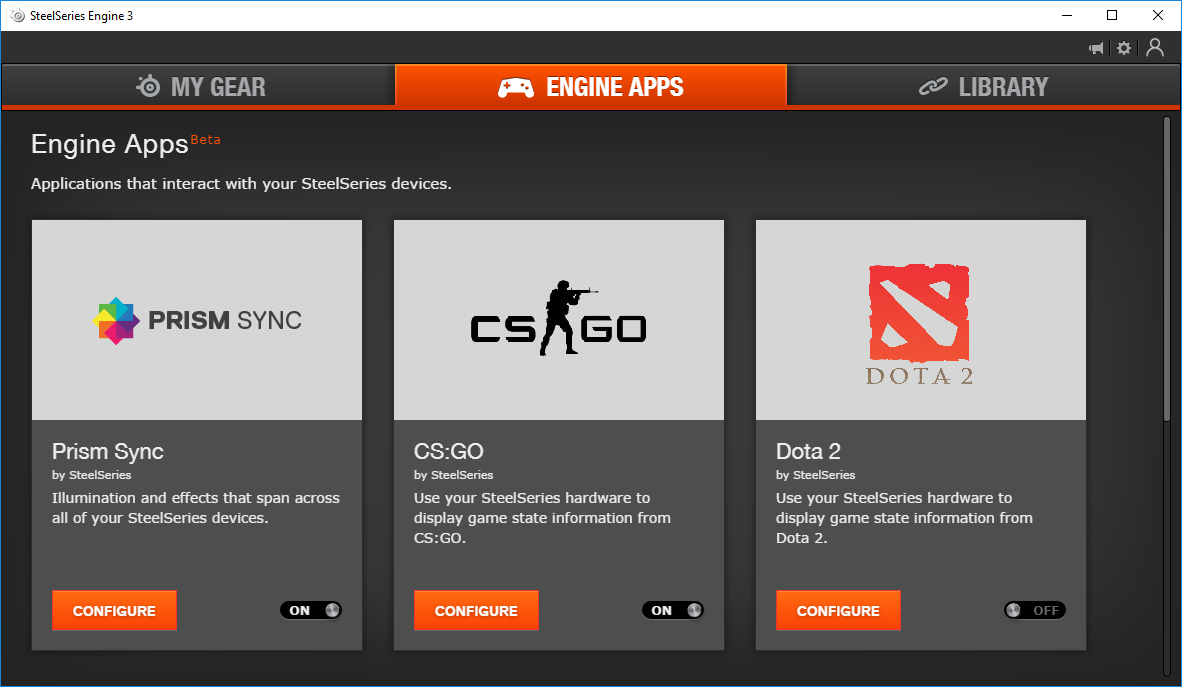Disable the CS:GO app switch
The image size is (1182, 687).
click(x=673, y=610)
